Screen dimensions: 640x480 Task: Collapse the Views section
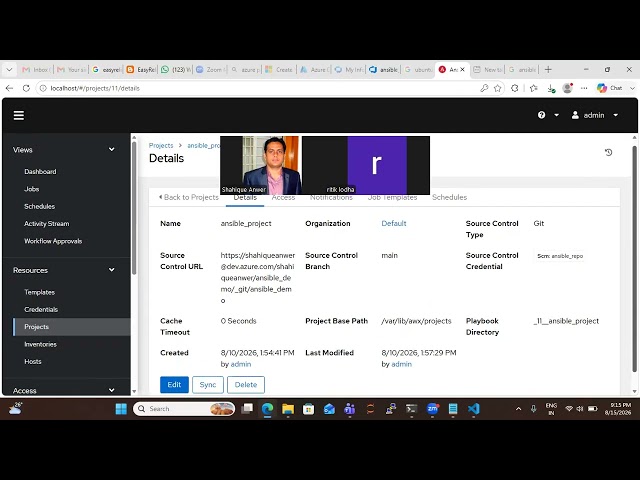pyautogui.click(x=111, y=149)
